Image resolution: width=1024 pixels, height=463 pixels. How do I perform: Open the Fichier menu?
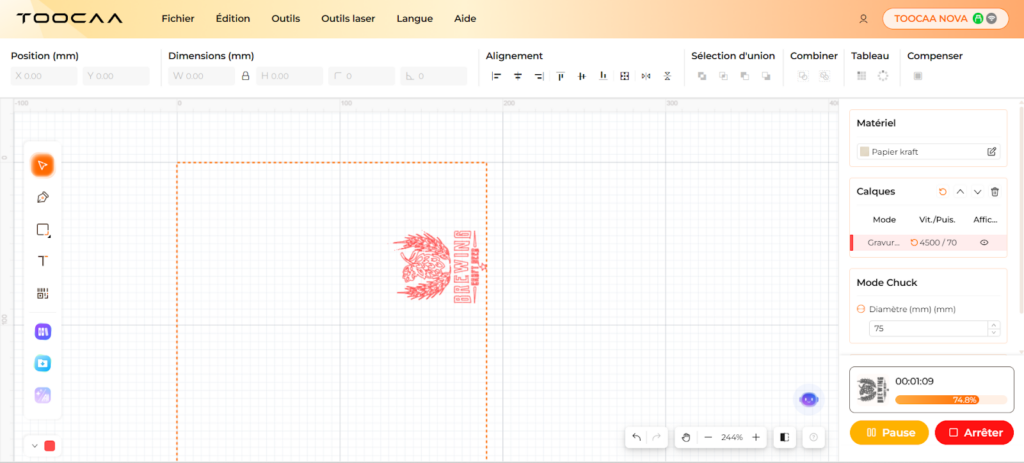point(178,18)
